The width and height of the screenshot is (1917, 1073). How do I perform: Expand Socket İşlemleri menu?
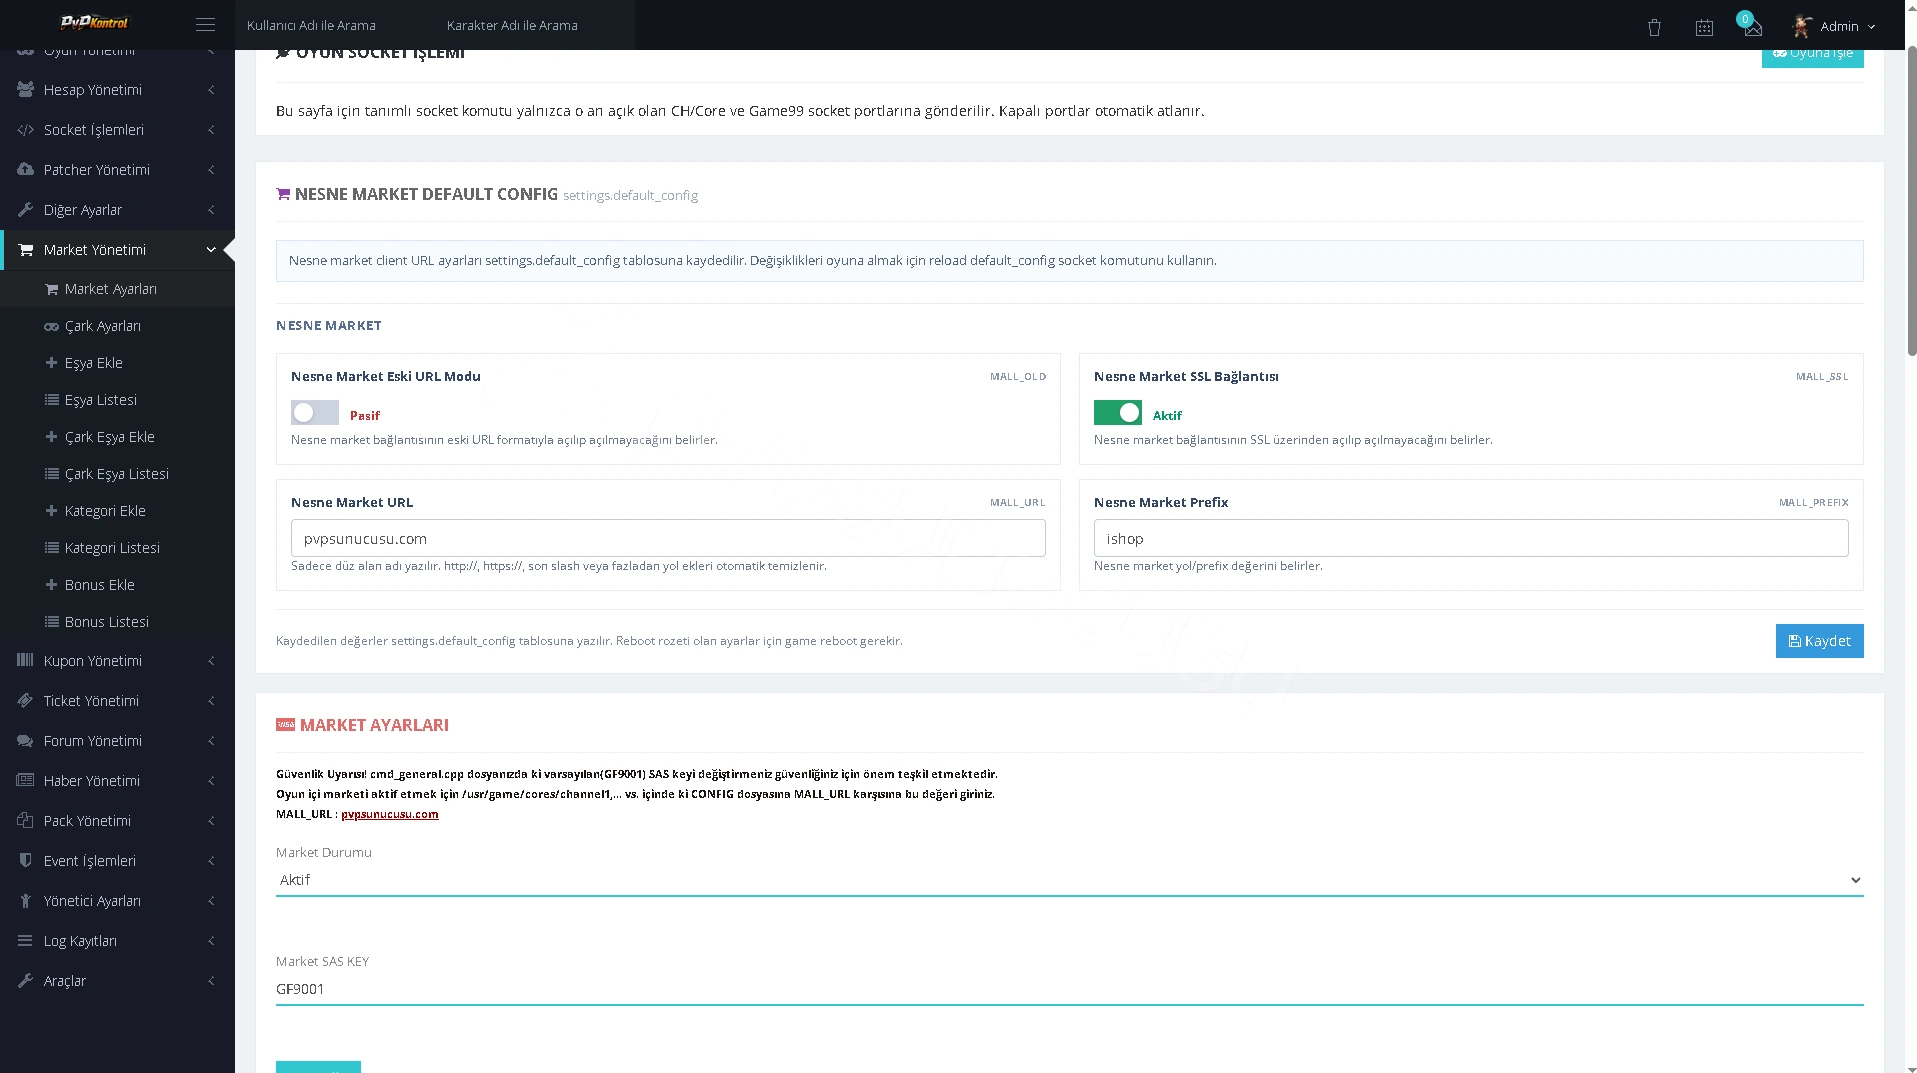[x=117, y=130]
